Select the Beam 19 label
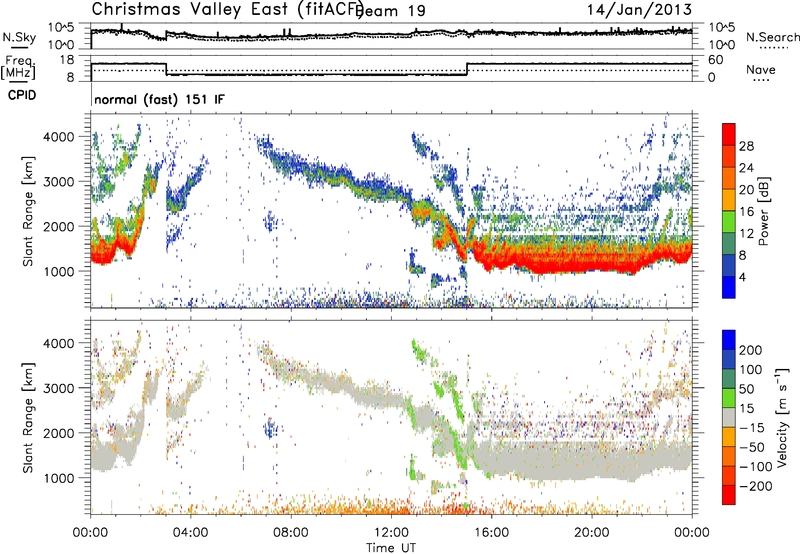 click(x=390, y=11)
